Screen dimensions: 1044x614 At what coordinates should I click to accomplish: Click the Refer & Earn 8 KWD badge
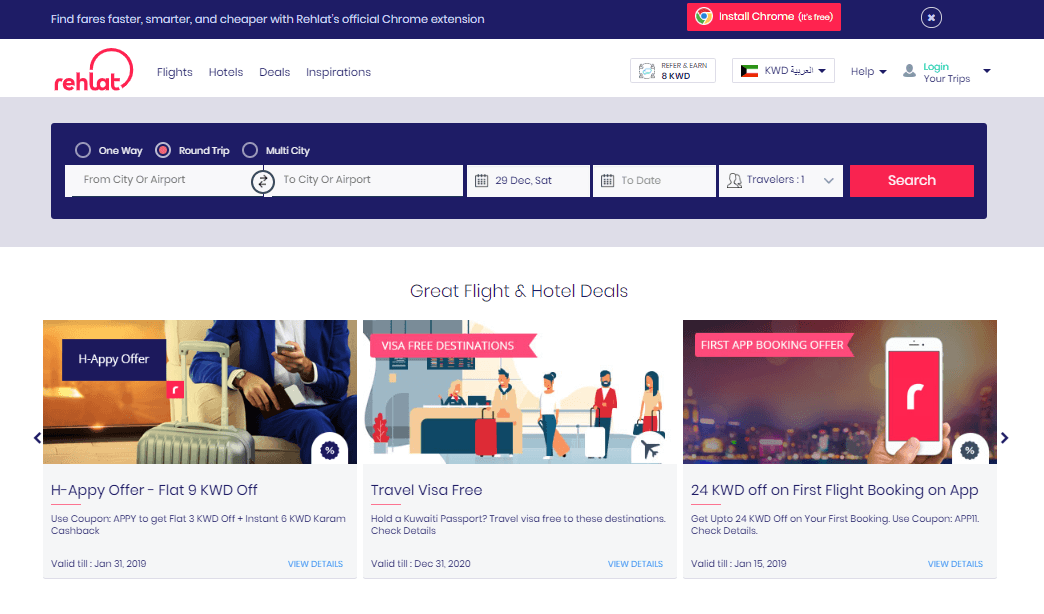[673, 71]
